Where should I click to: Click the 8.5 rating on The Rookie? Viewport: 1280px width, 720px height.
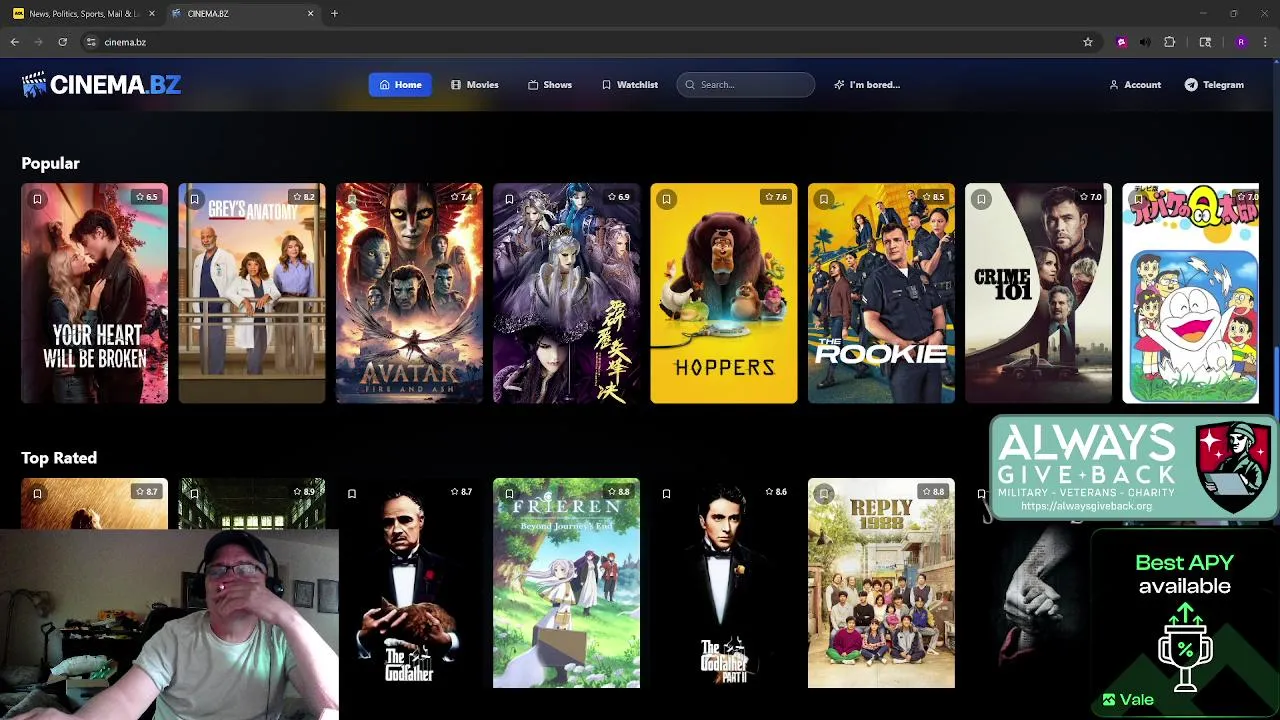coord(932,197)
